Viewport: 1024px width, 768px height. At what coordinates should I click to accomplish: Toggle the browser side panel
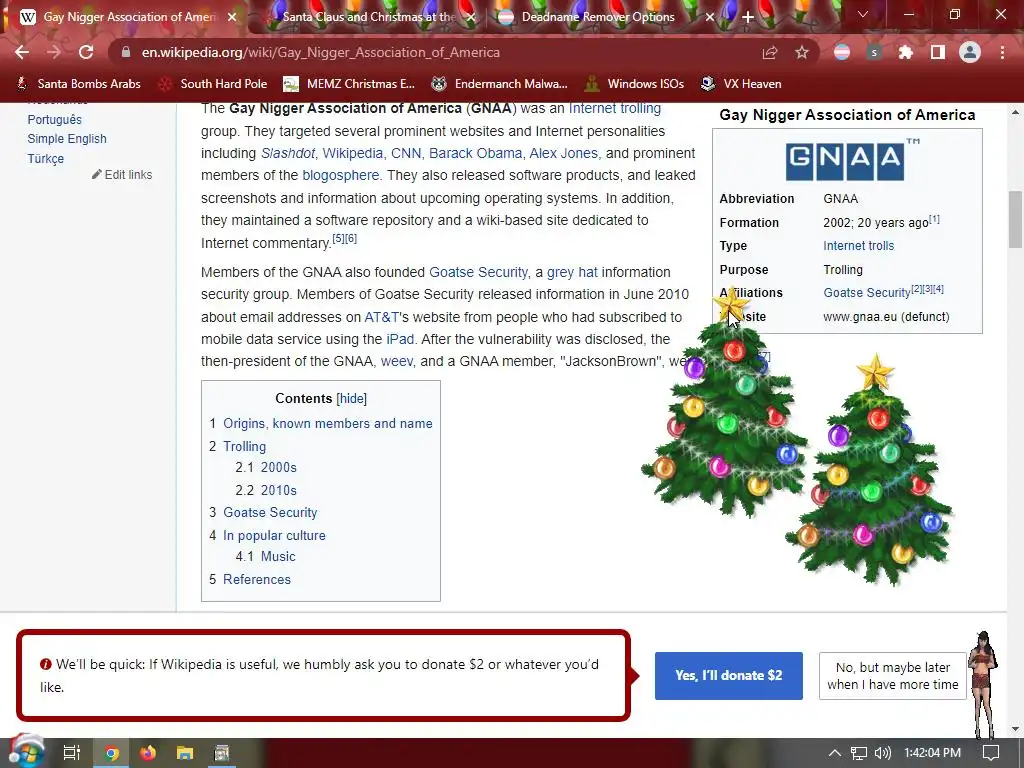click(x=938, y=52)
